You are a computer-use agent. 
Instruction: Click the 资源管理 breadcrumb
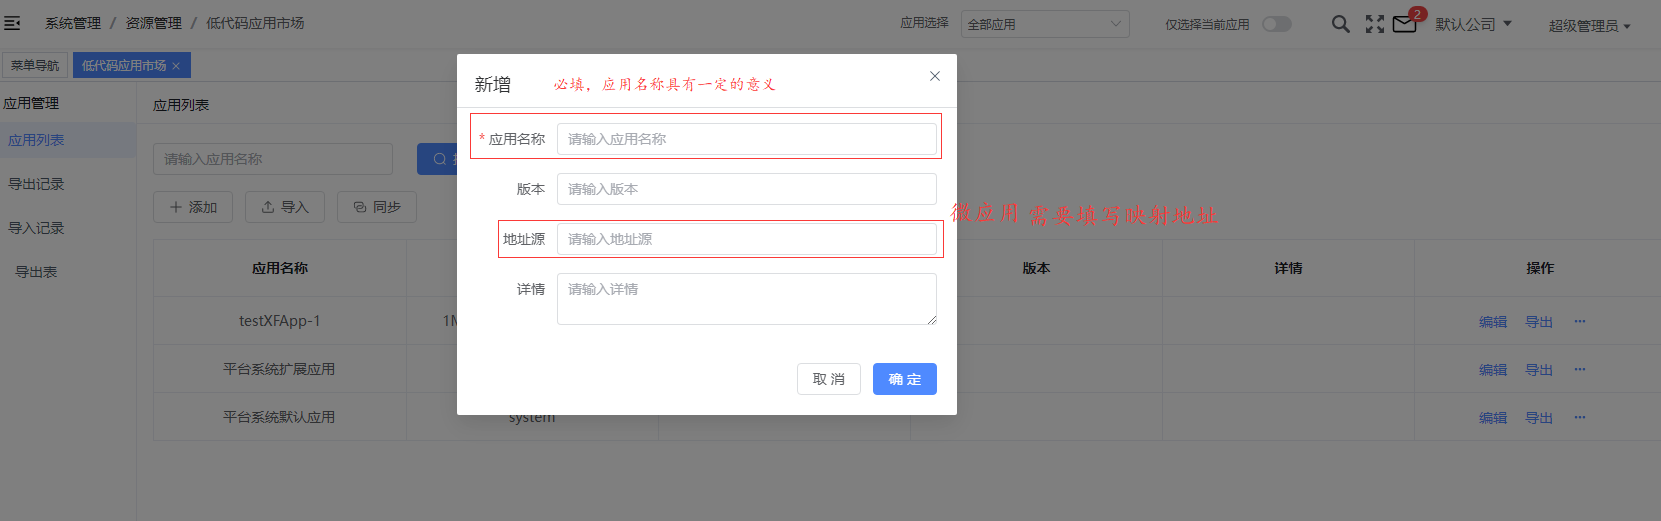pyautogui.click(x=154, y=23)
